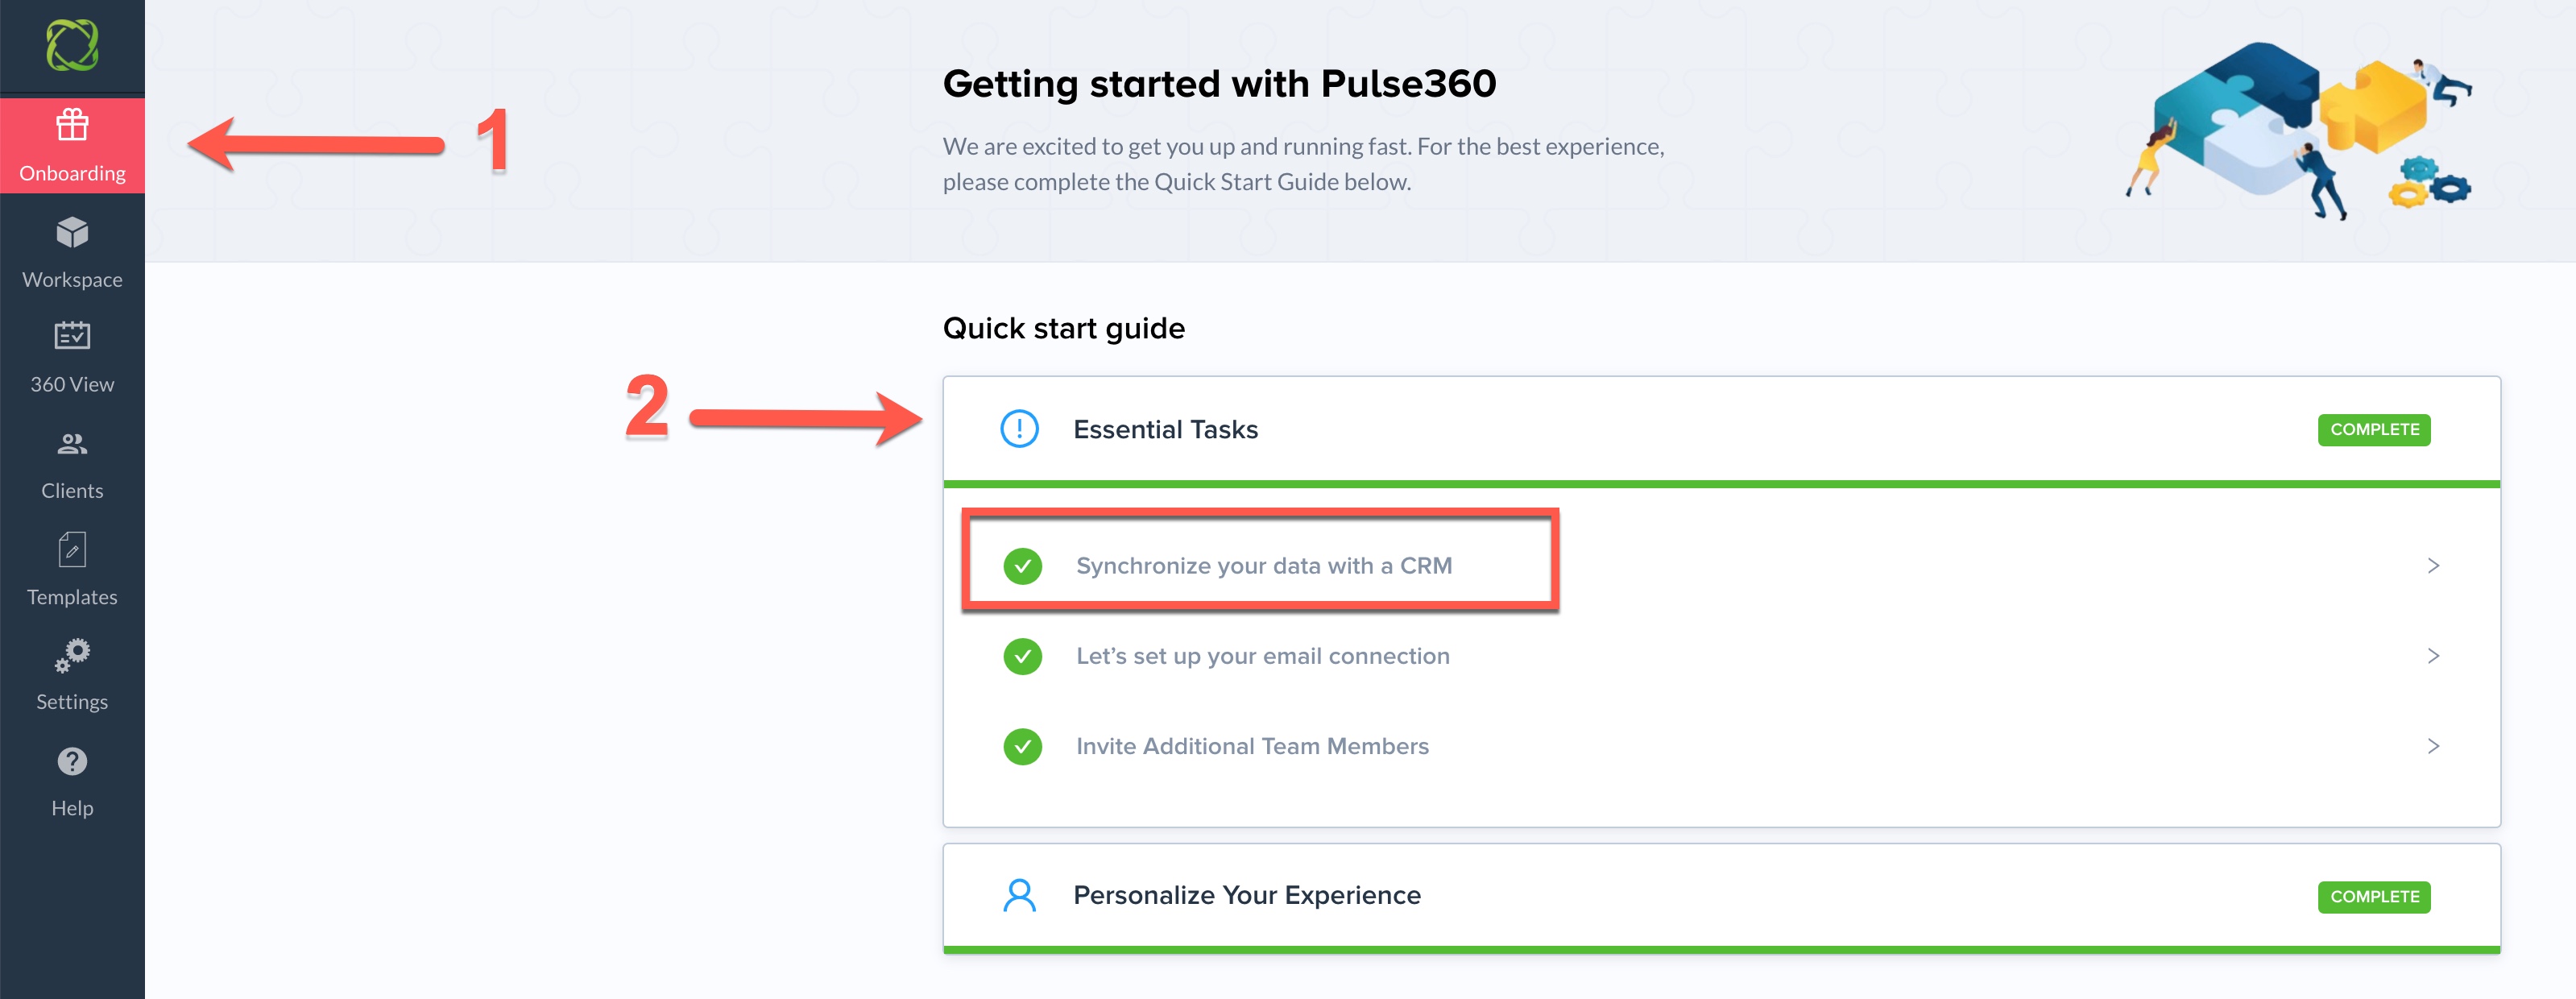
Task: Open Help using the question mark icon
Action: pyautogui.click(x=71, y=763)
